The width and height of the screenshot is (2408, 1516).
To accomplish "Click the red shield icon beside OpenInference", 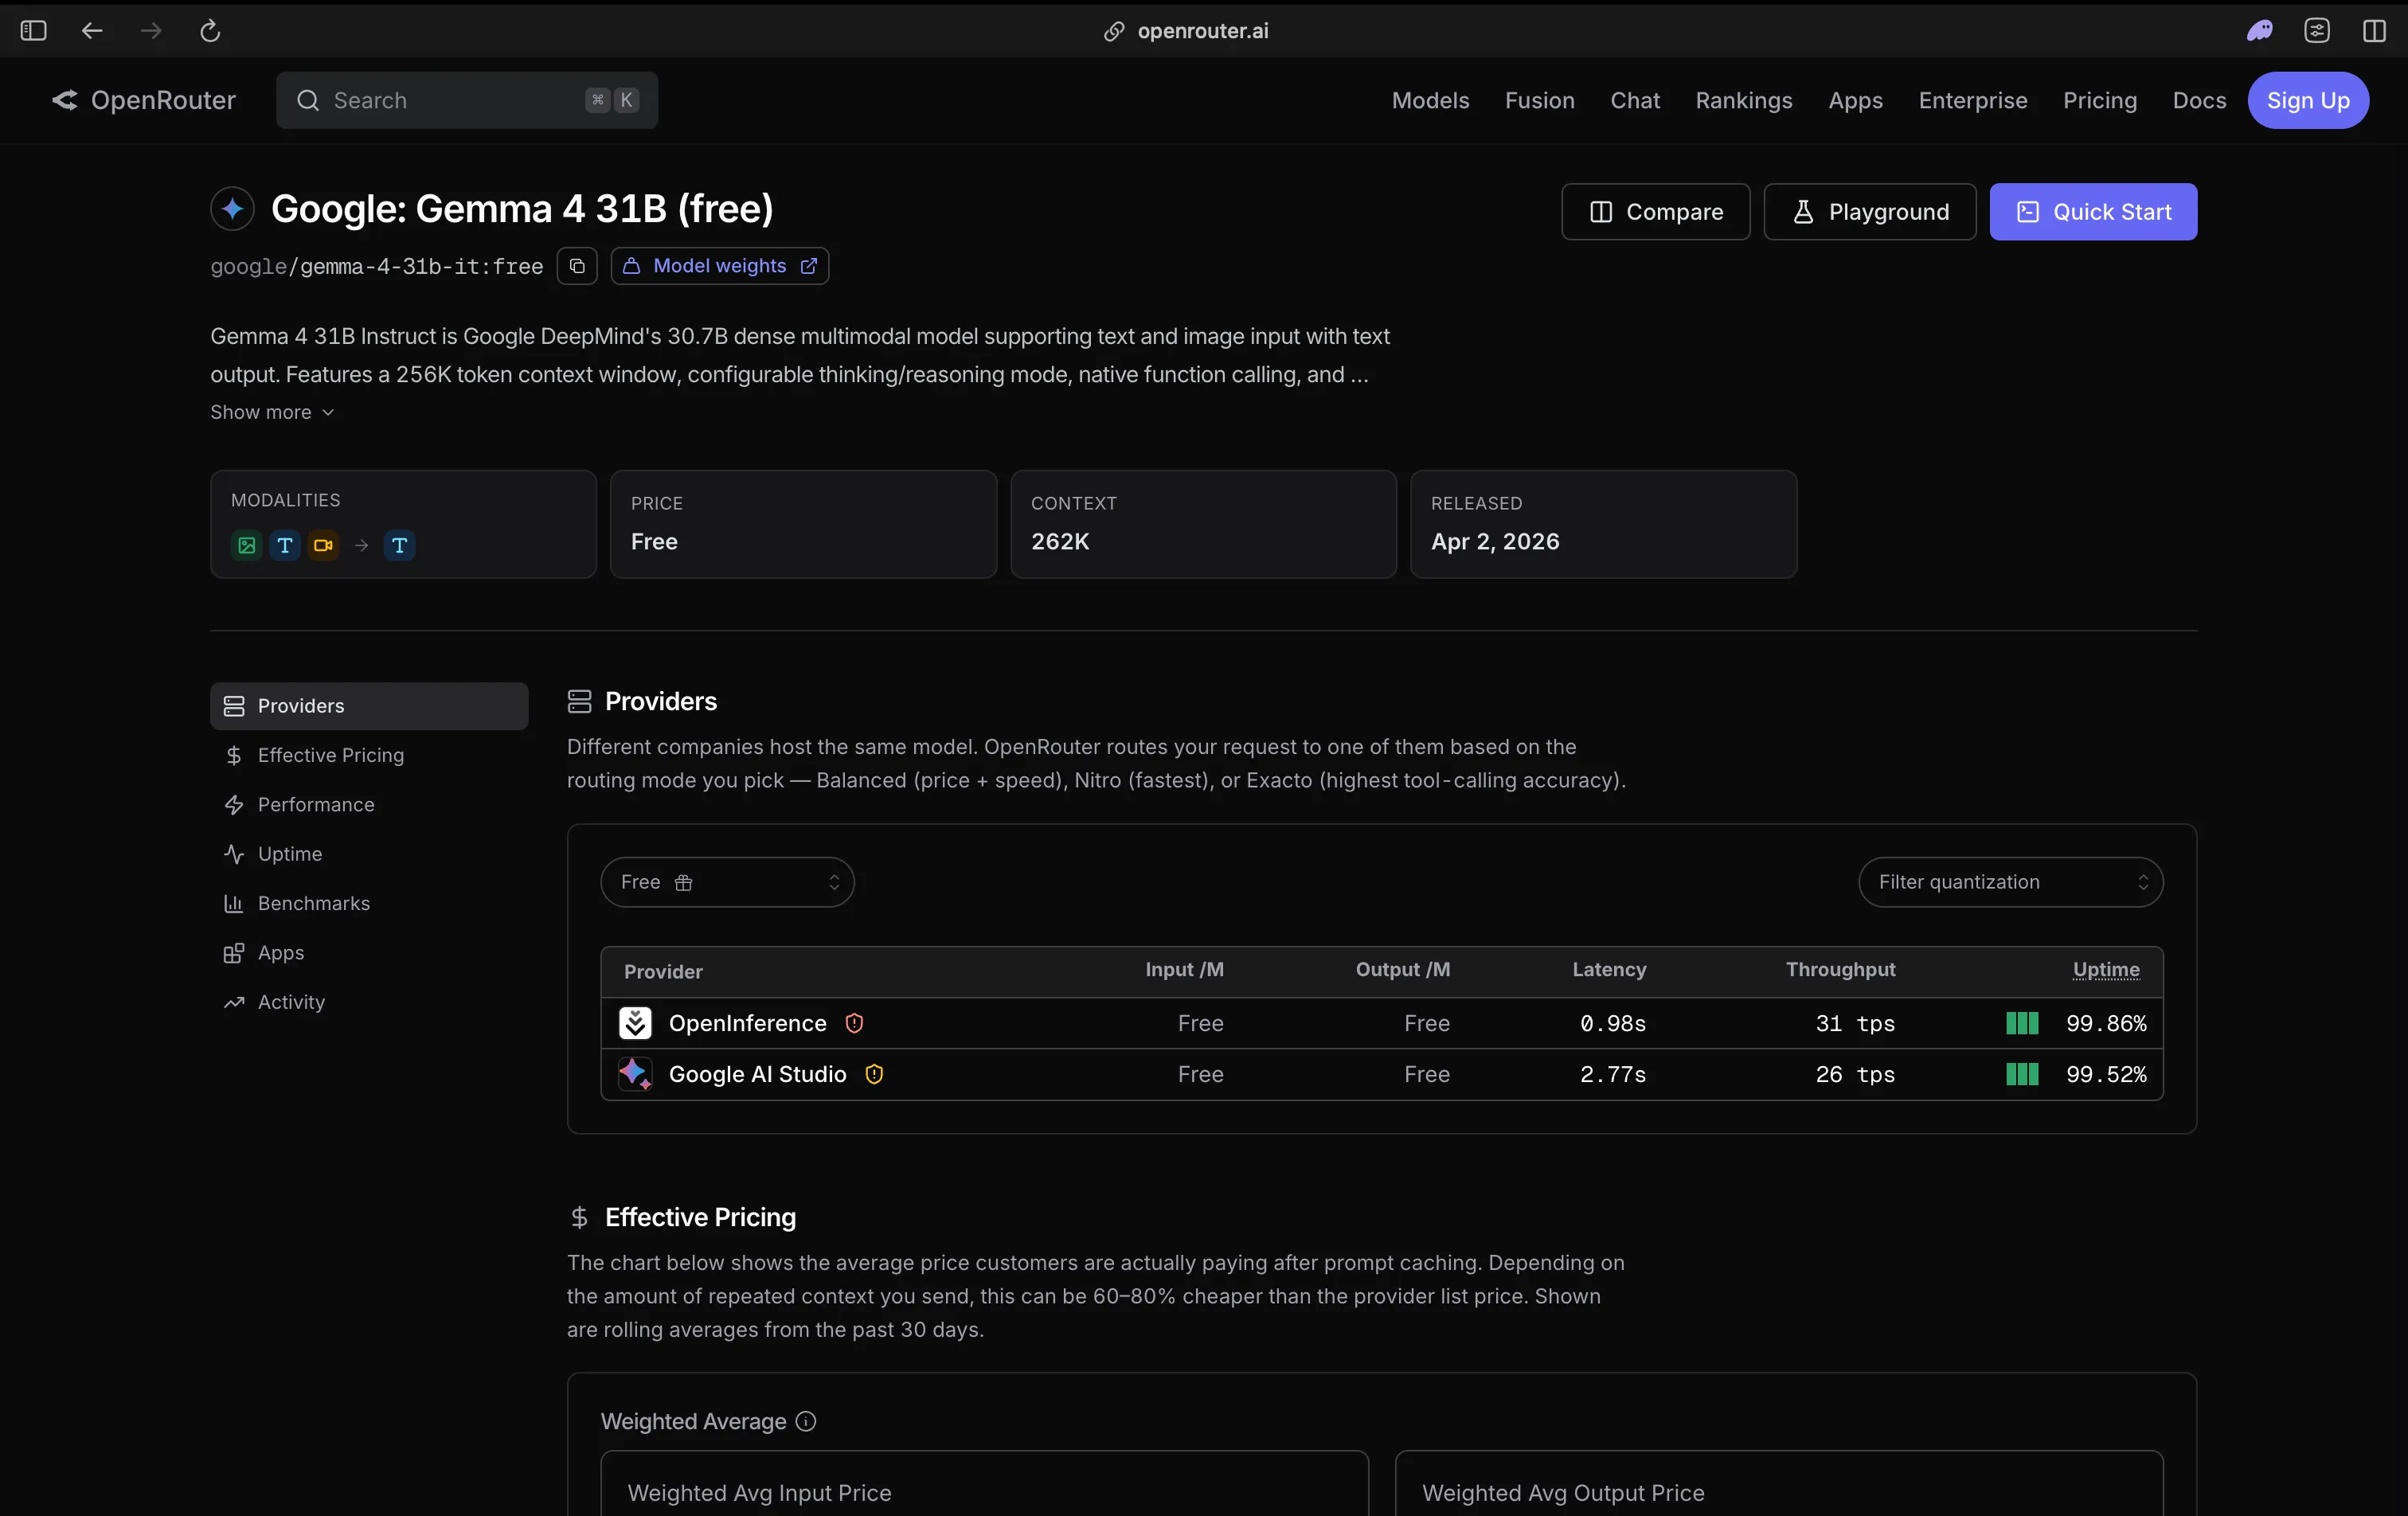I will pyautogui.click(x=854, y=1023).
